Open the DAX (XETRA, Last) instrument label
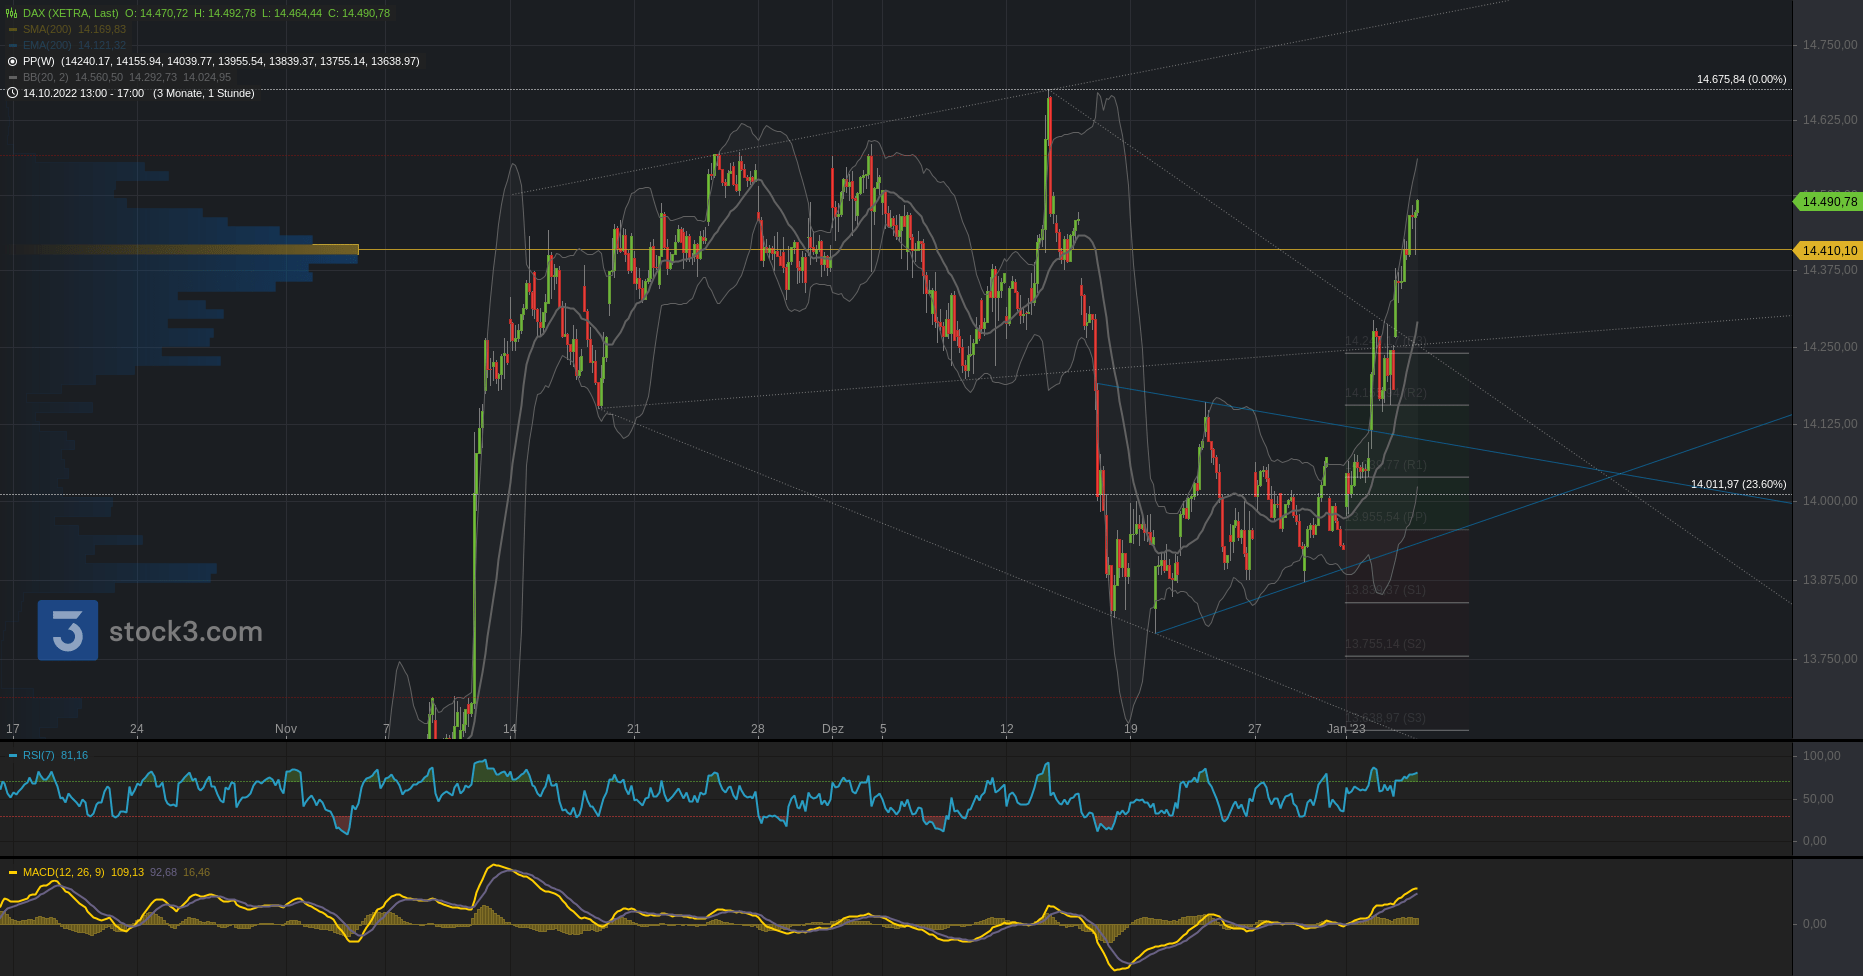The height and width of the screenshot is (976, 1863). [70, 13]
